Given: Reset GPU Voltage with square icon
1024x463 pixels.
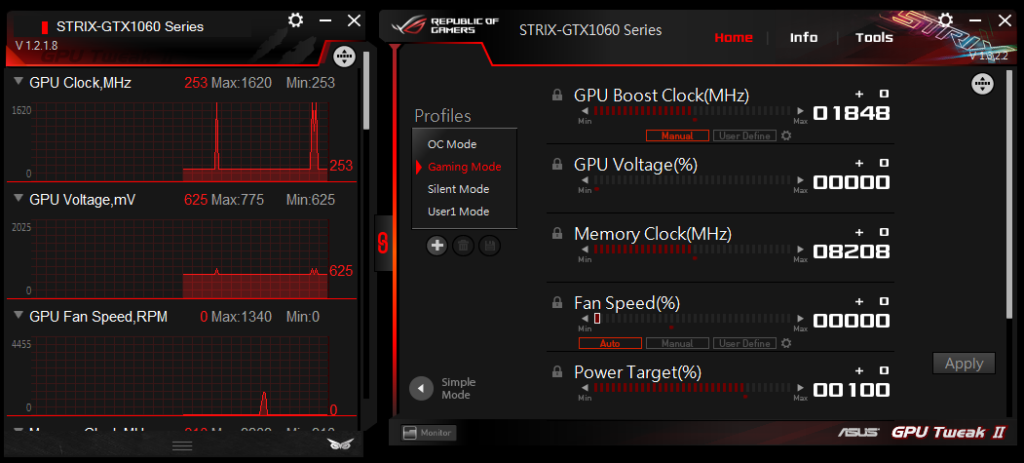Looking at the screenshot, I should (884, 163).
